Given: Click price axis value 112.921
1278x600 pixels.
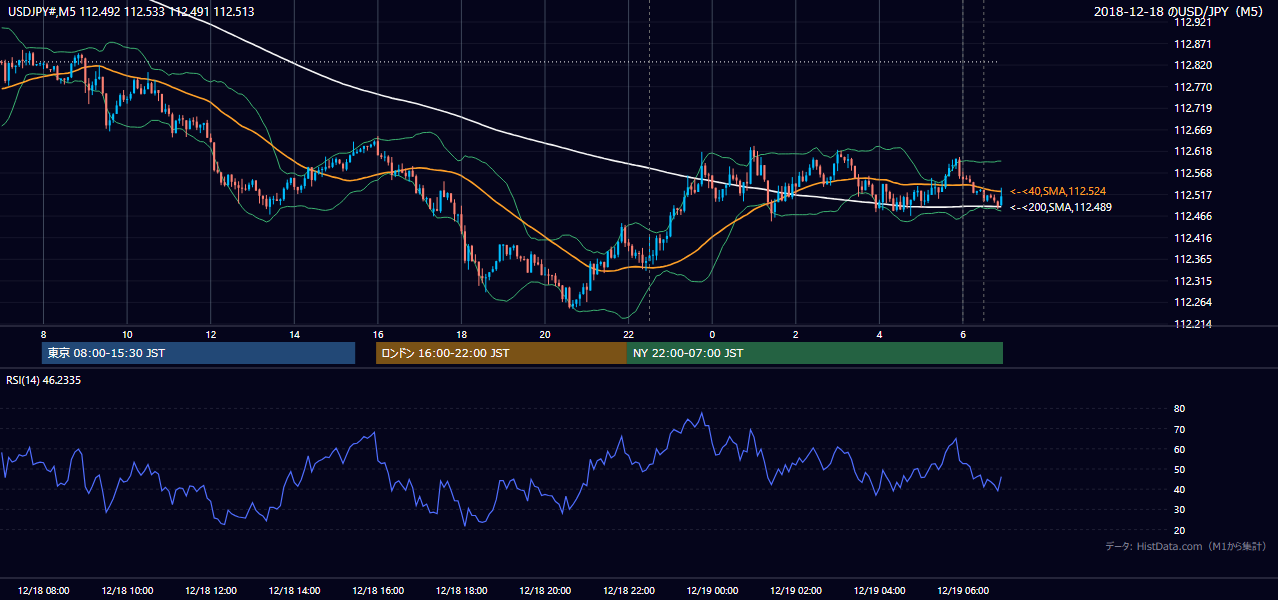Looking at the screenshot, I should click(1194, 22).
